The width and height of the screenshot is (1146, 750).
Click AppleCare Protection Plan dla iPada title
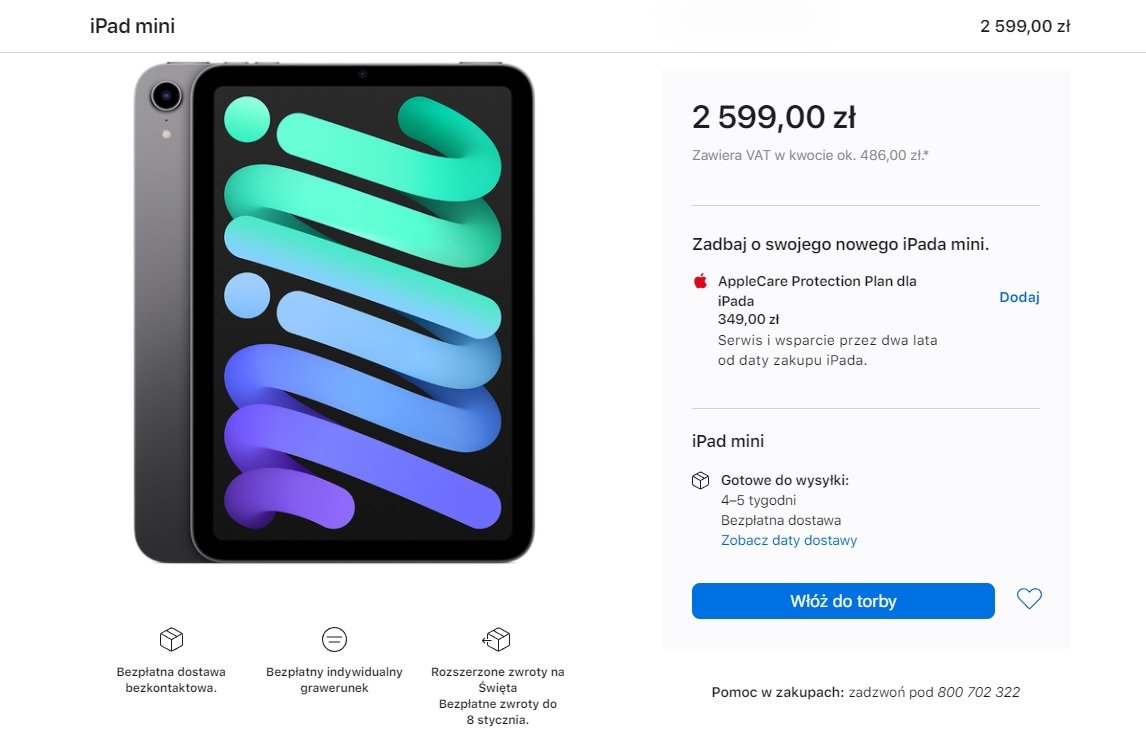tap(817, 291)
